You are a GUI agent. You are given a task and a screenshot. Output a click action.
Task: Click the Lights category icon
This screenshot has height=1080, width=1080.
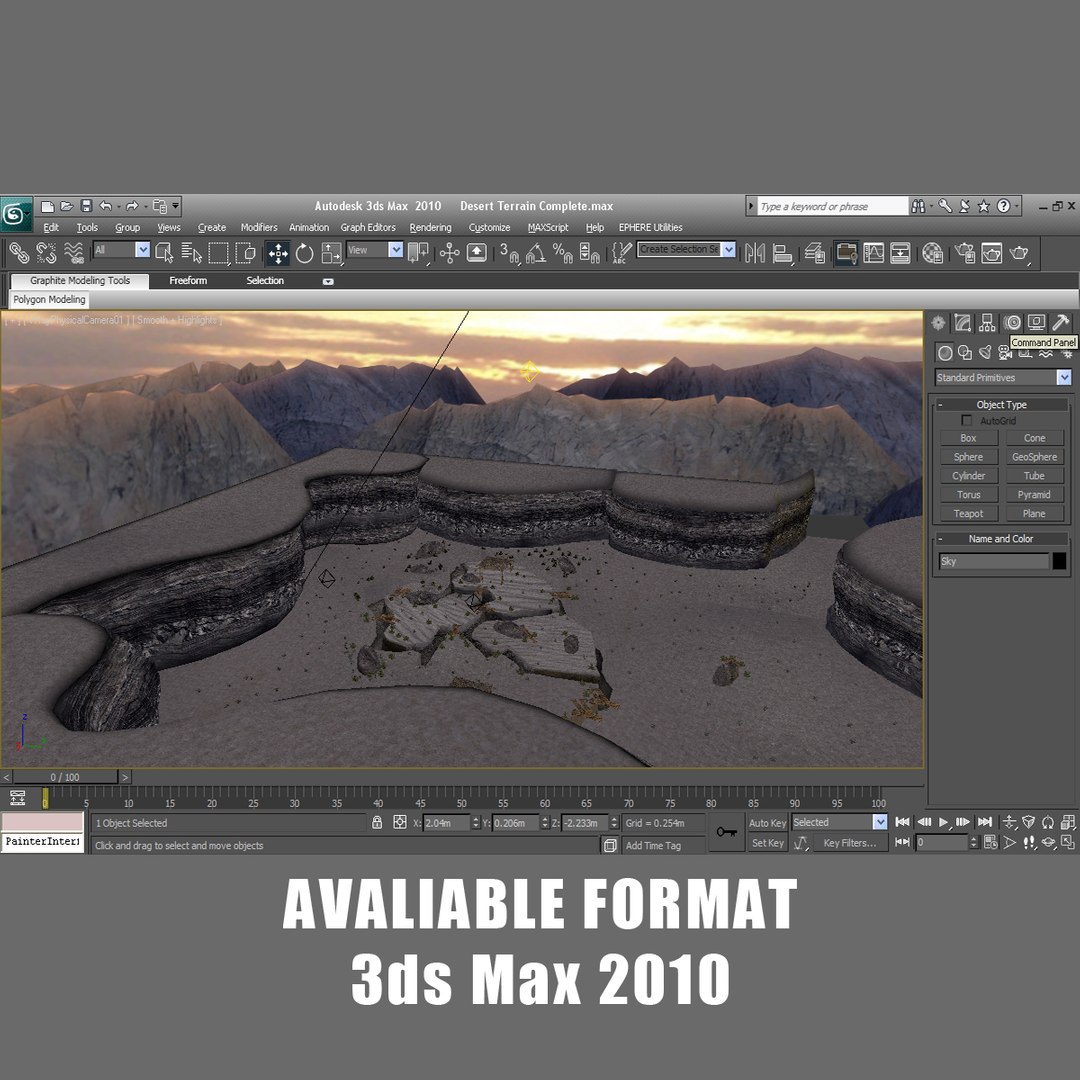pyautogui.click(x=985, y=353)
